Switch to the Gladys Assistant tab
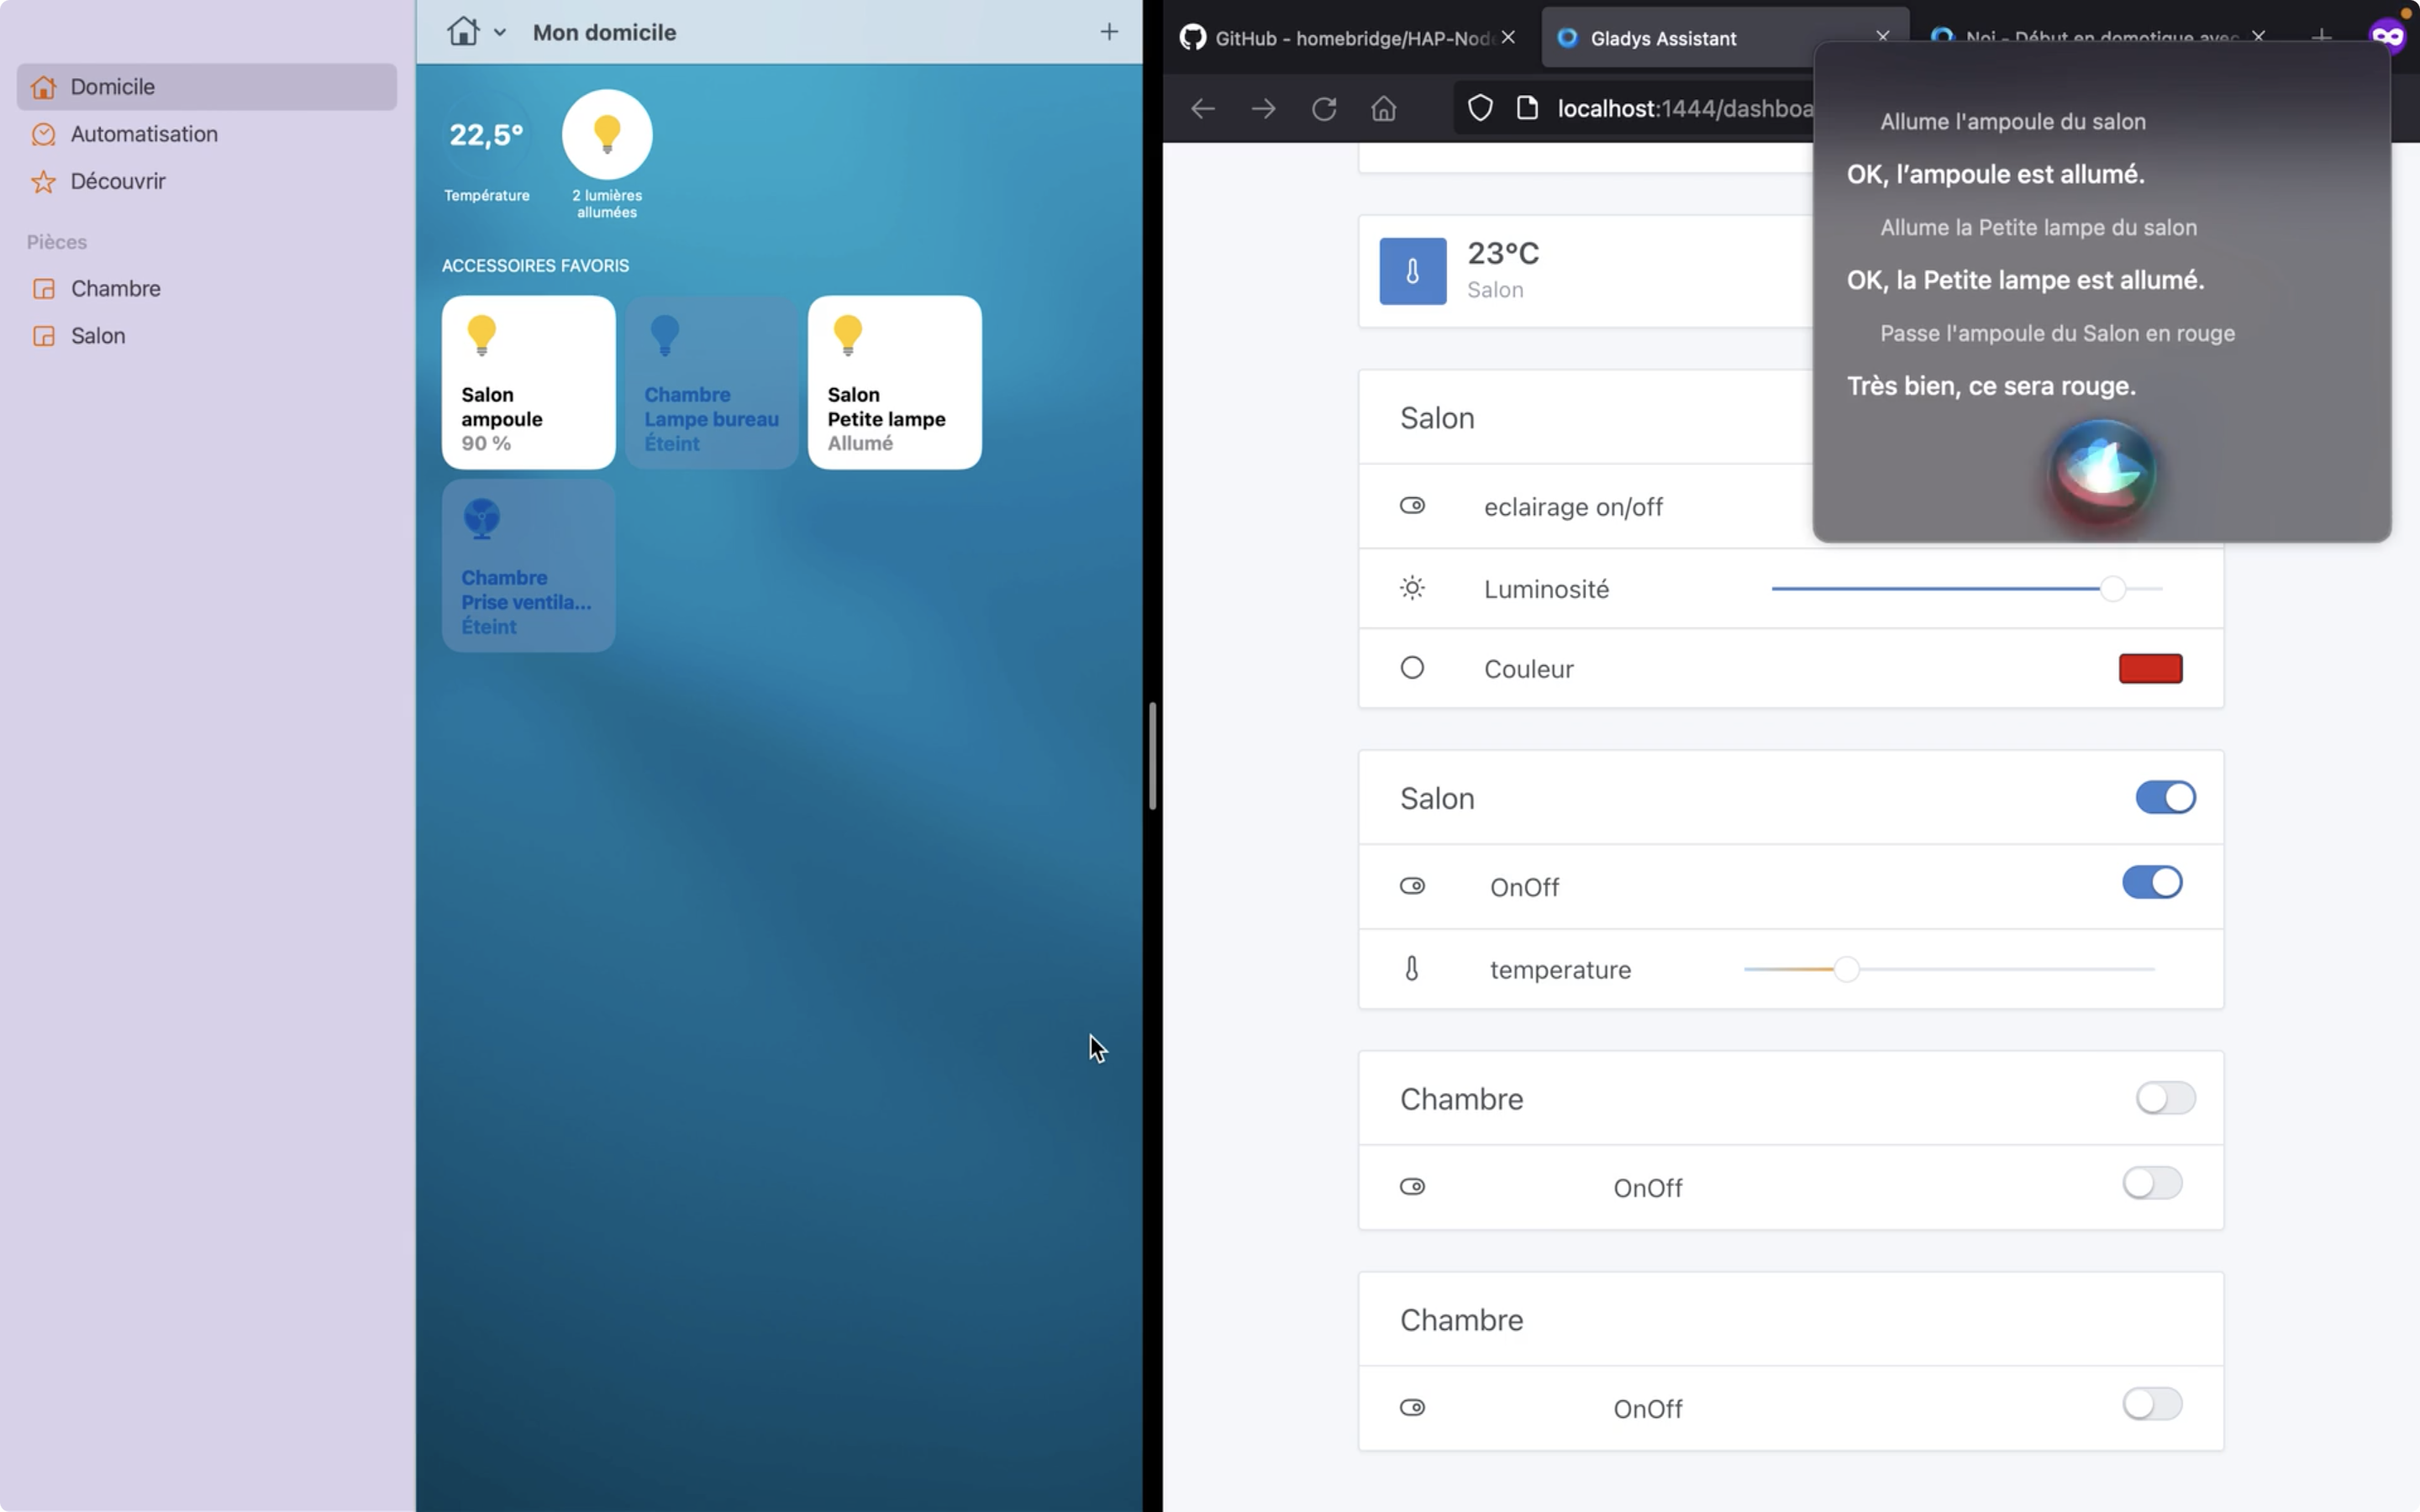 [x=1725, y=38]
